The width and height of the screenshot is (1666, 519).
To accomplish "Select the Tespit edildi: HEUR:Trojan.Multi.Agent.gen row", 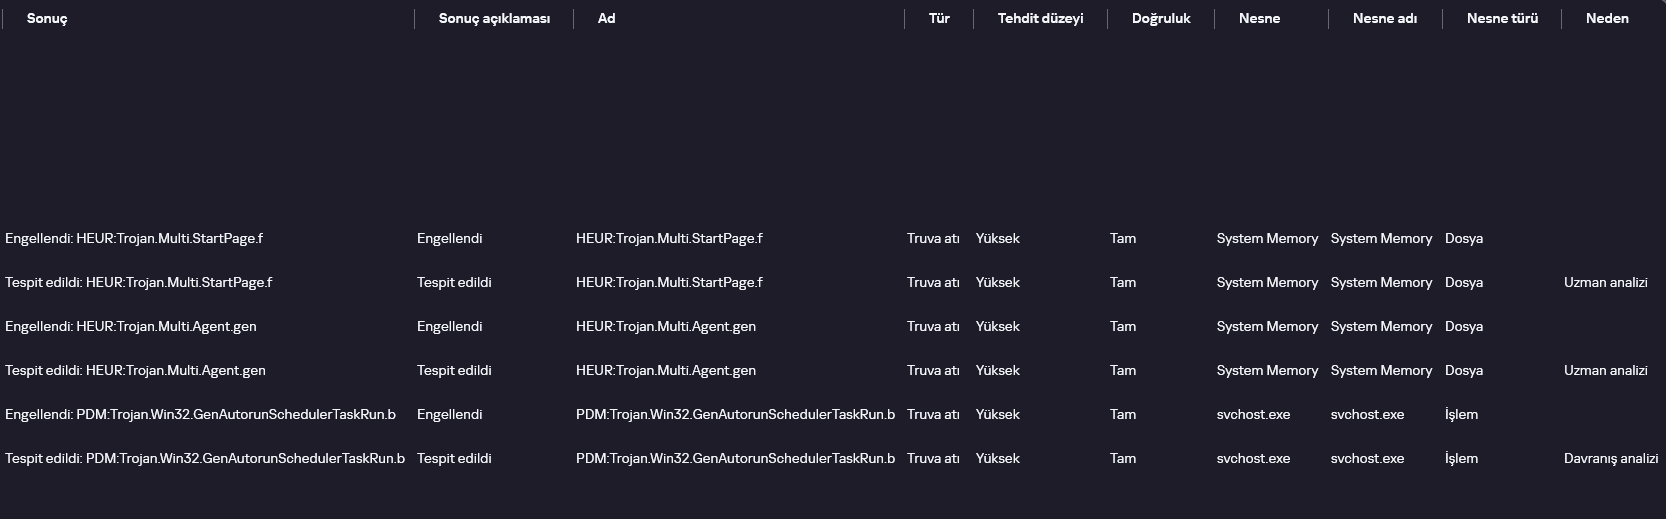I will click(833, 370).
